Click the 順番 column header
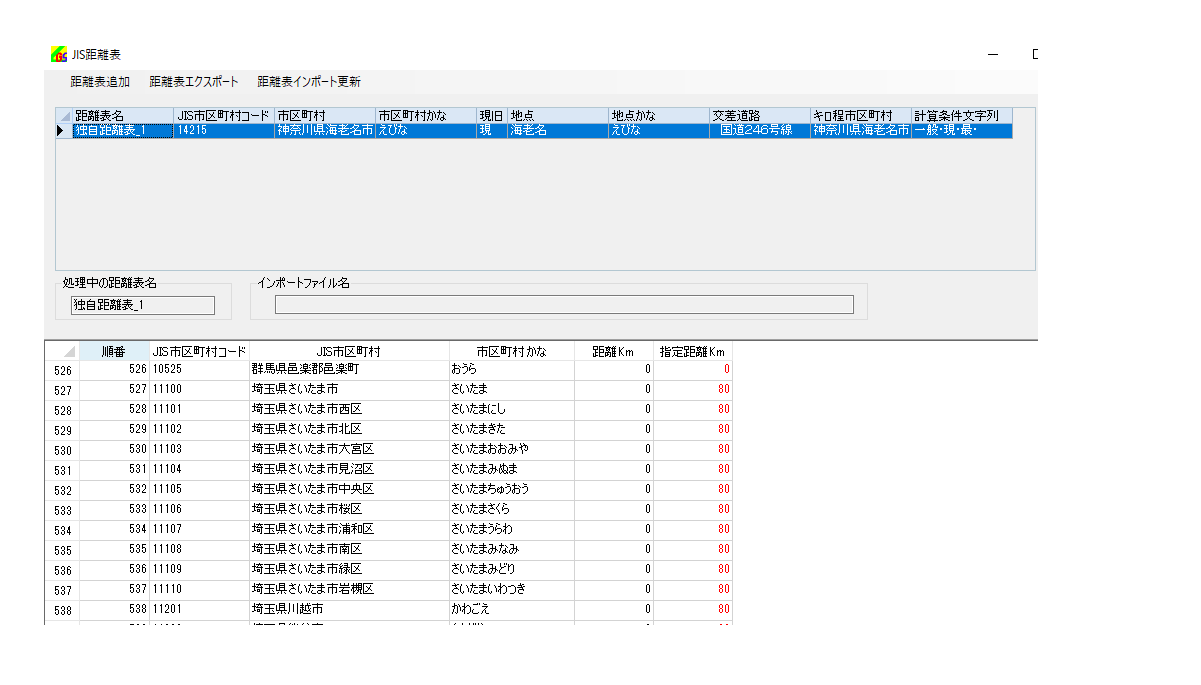This screenshot has height=685, width=1201. point(114,352)
